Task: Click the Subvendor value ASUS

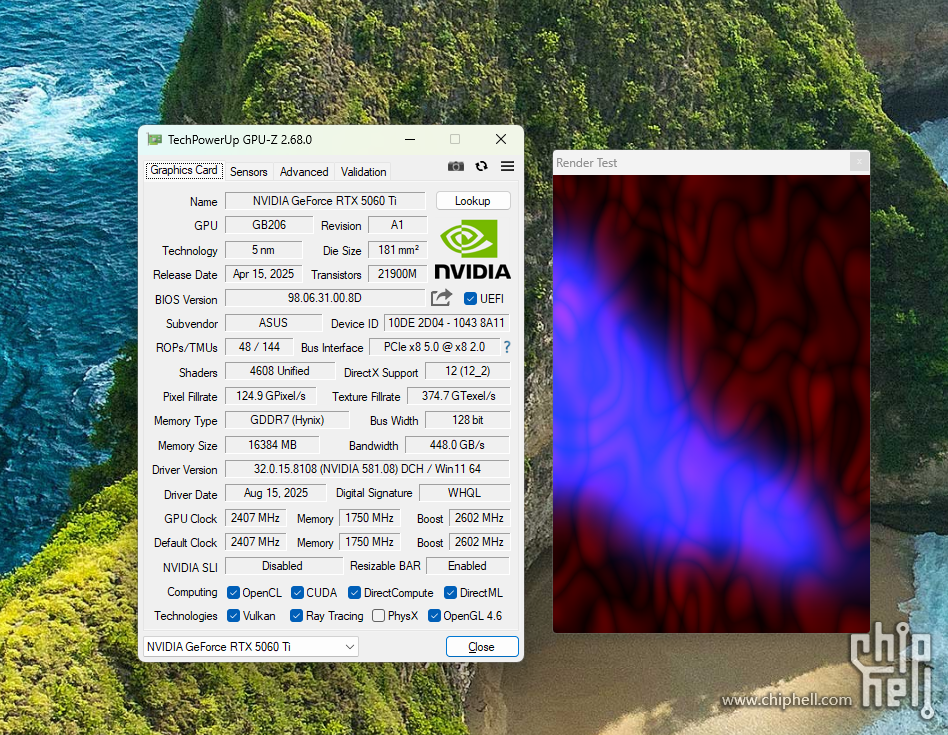Action: click(273, 323)
